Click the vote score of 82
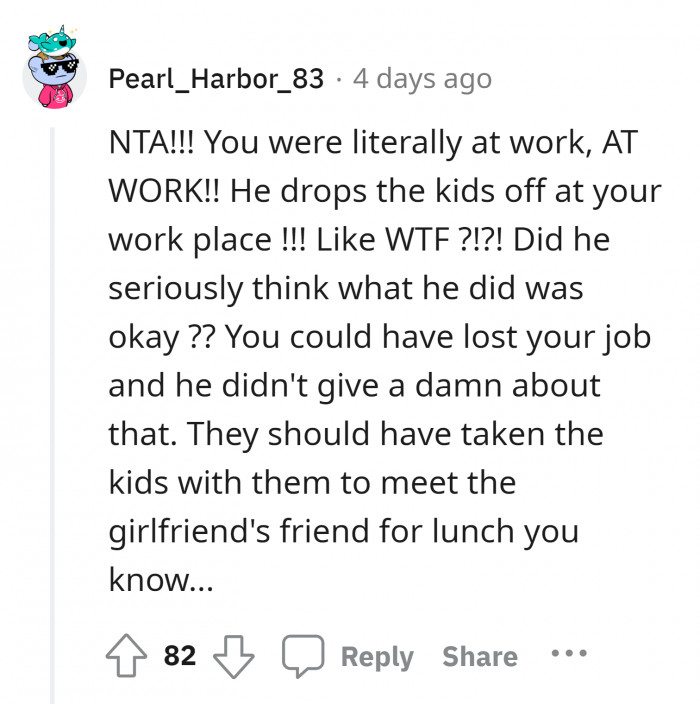Viewport: 700px width, 704px height. [180, 656]
